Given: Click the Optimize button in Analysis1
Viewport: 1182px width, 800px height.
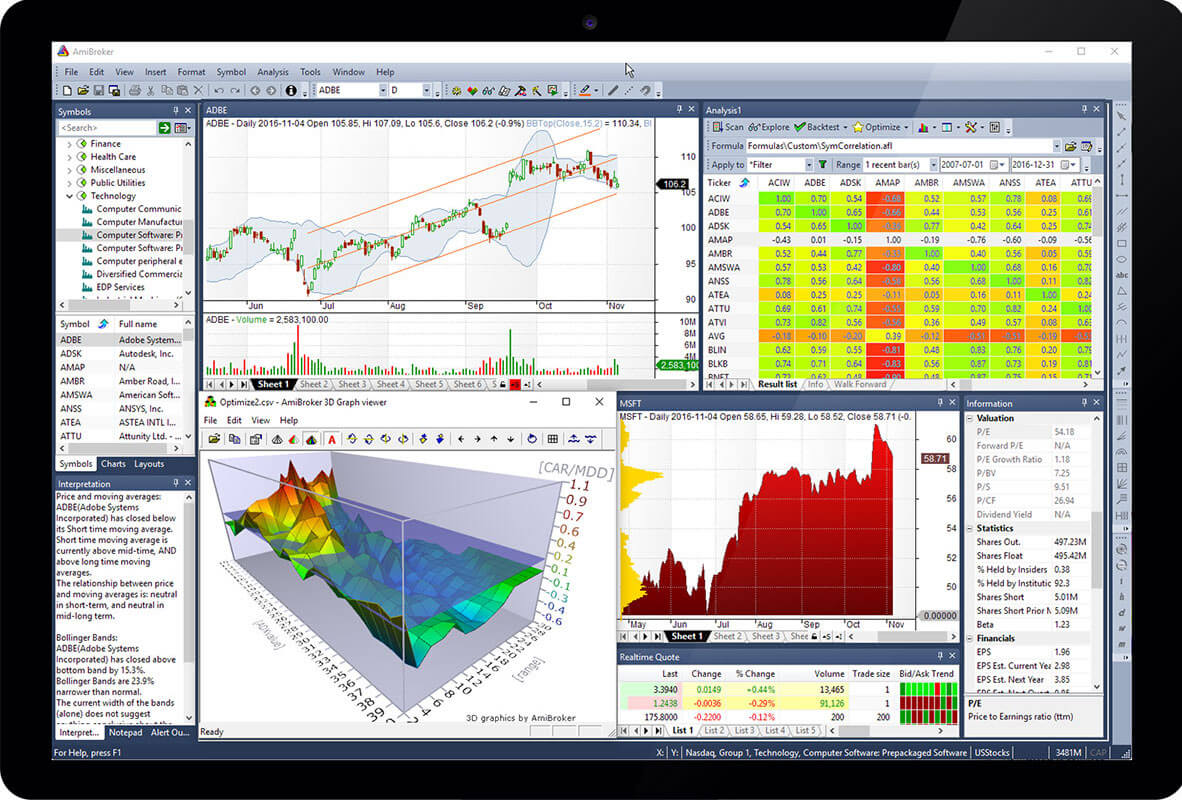Looking at the screenshot, I should pos(877,127).
